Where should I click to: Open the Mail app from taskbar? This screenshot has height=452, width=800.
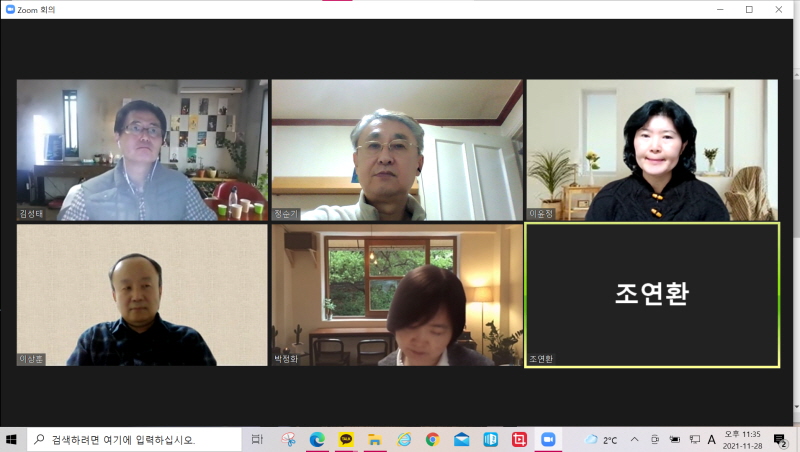point(461,439)
